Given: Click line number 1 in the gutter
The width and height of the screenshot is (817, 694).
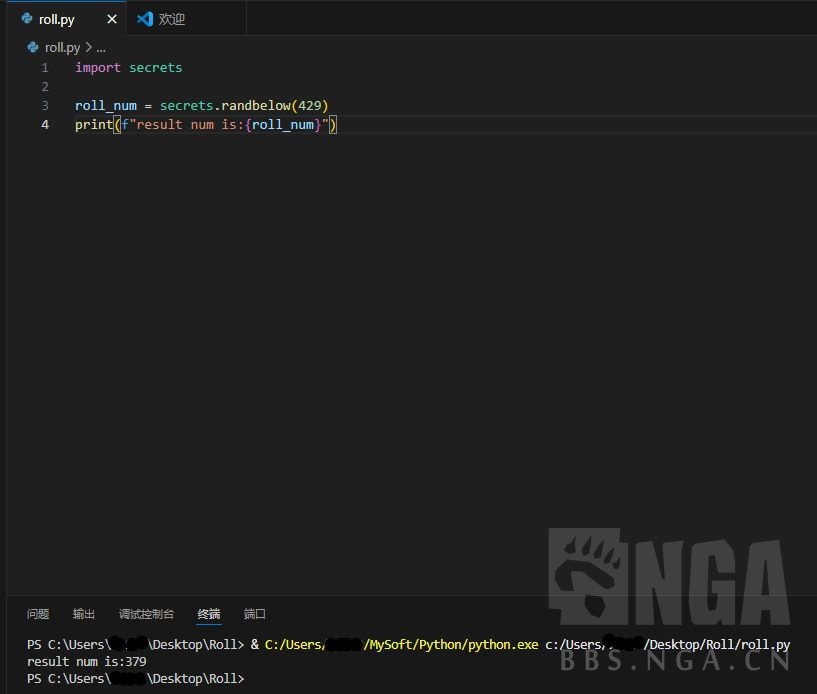Looking at the screenshot, I should [45, 68].
